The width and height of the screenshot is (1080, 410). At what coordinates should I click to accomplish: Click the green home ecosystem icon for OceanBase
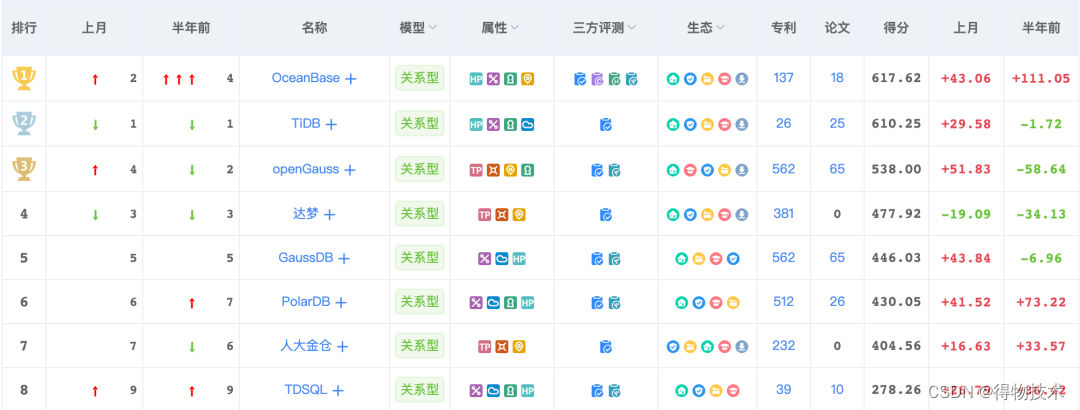pos(673,79)
